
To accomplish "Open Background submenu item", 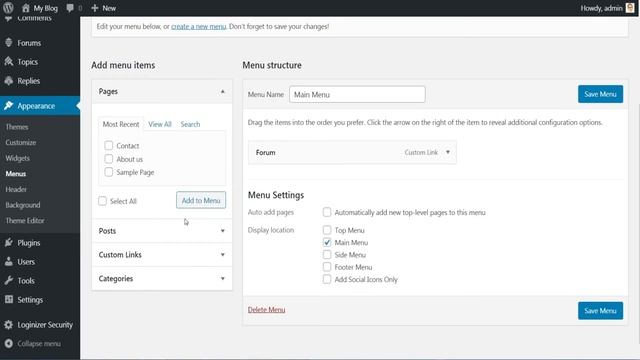I will pyautogui.click(x=23, y=205).
